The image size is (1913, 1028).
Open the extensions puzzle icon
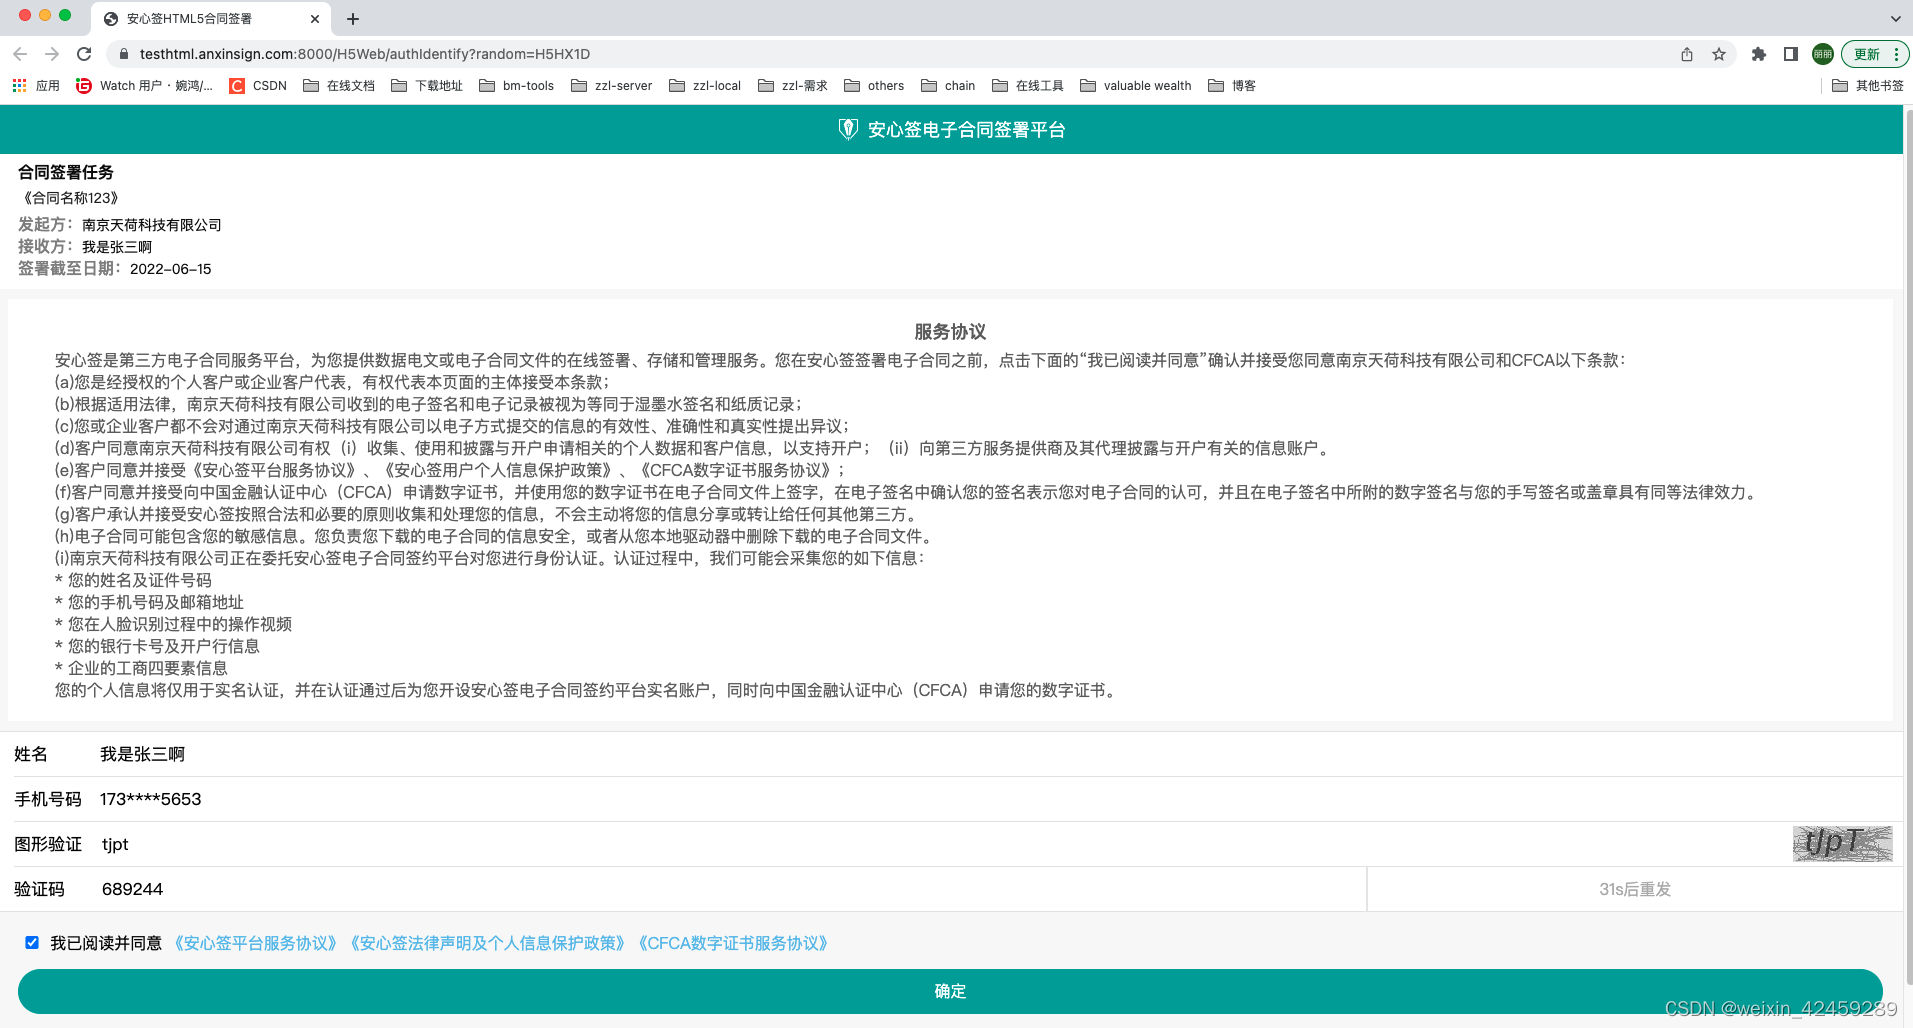[1757, 54]
